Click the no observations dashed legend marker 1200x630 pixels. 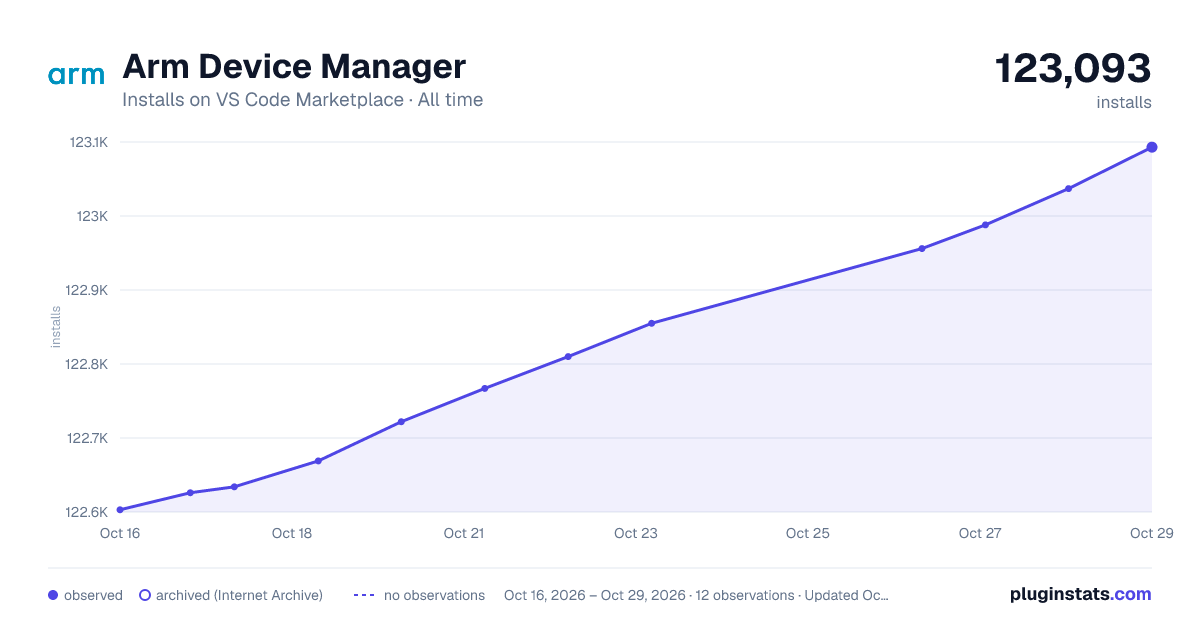pyautogui.click(x=364, y=595)
